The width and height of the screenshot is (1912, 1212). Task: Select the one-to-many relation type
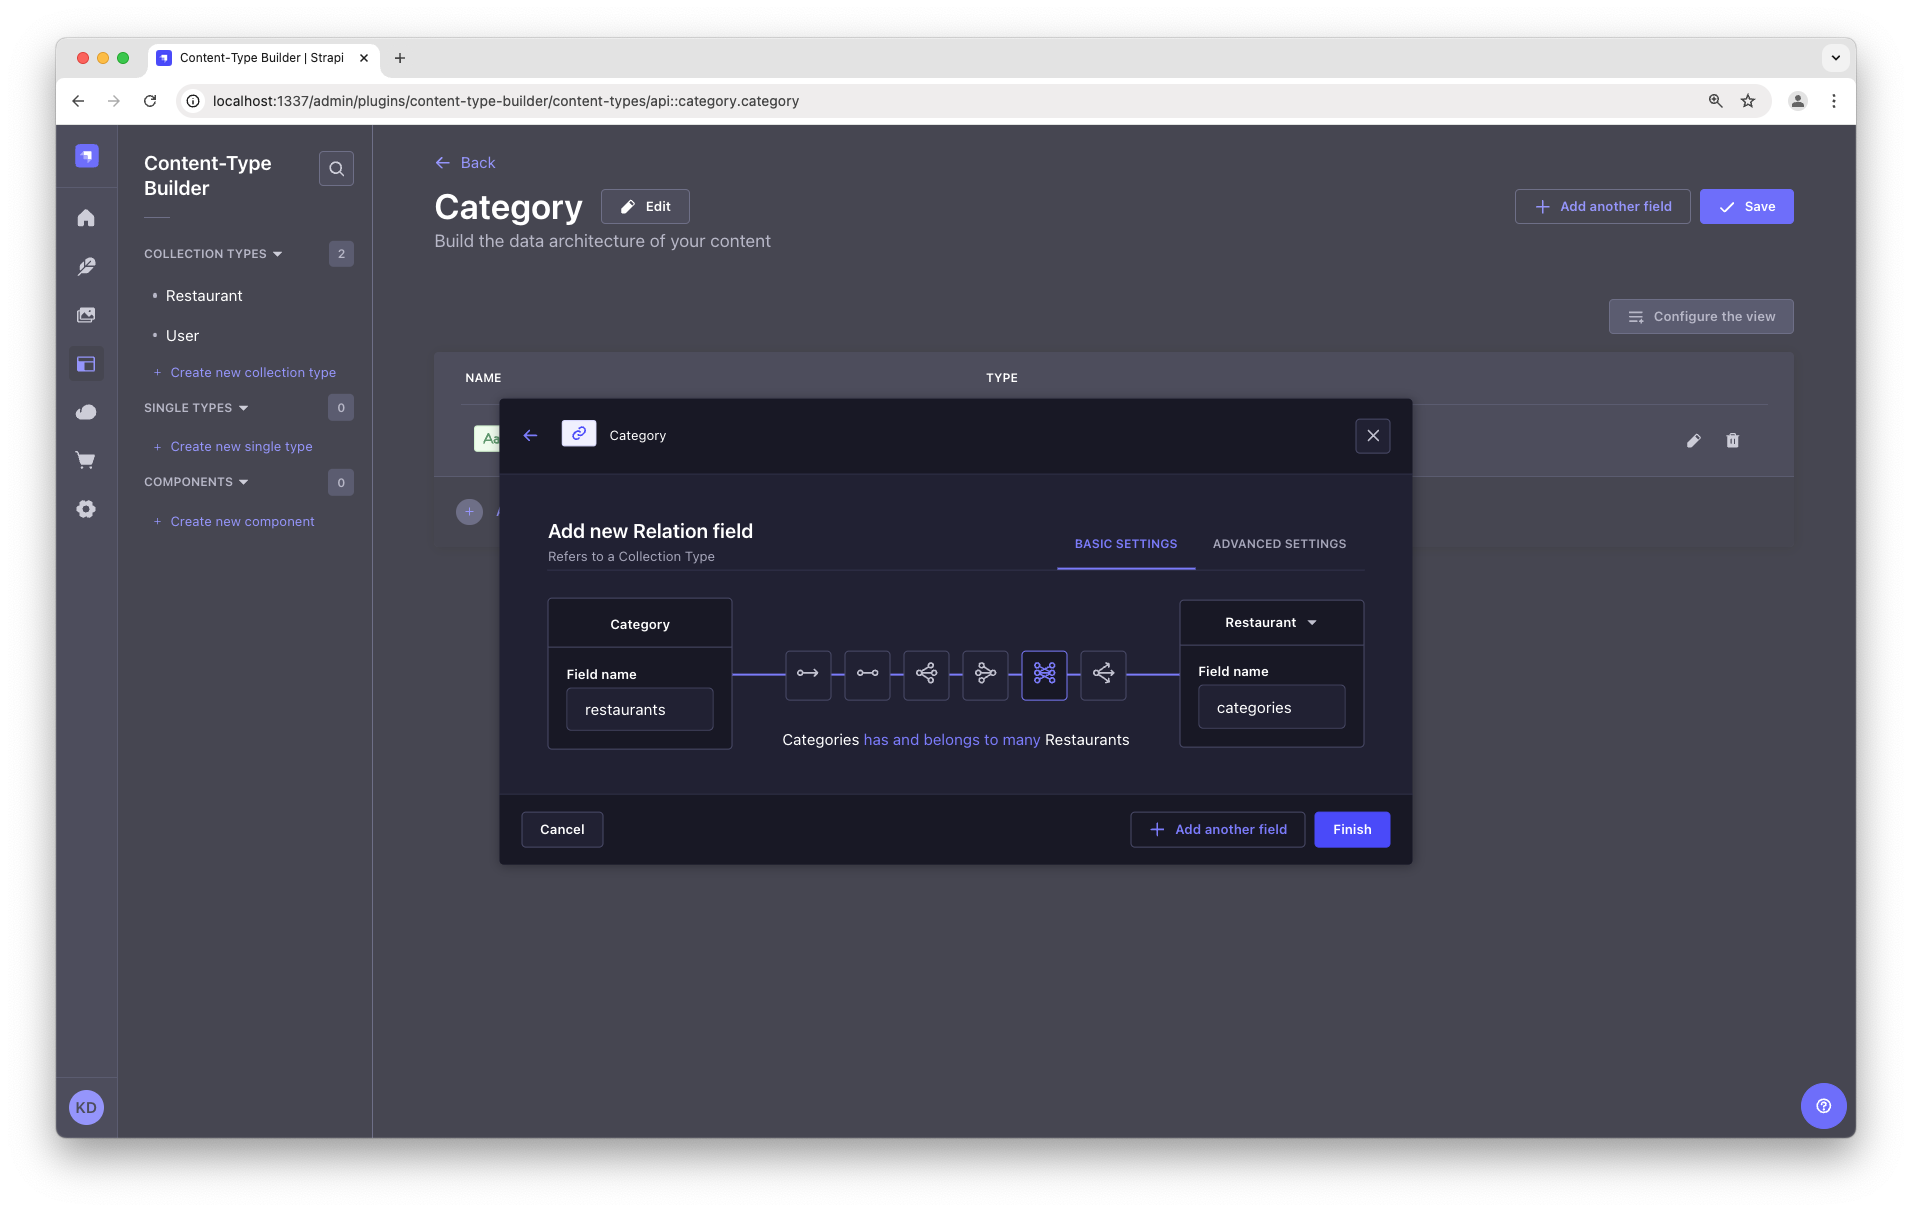(x=925, y=675)
